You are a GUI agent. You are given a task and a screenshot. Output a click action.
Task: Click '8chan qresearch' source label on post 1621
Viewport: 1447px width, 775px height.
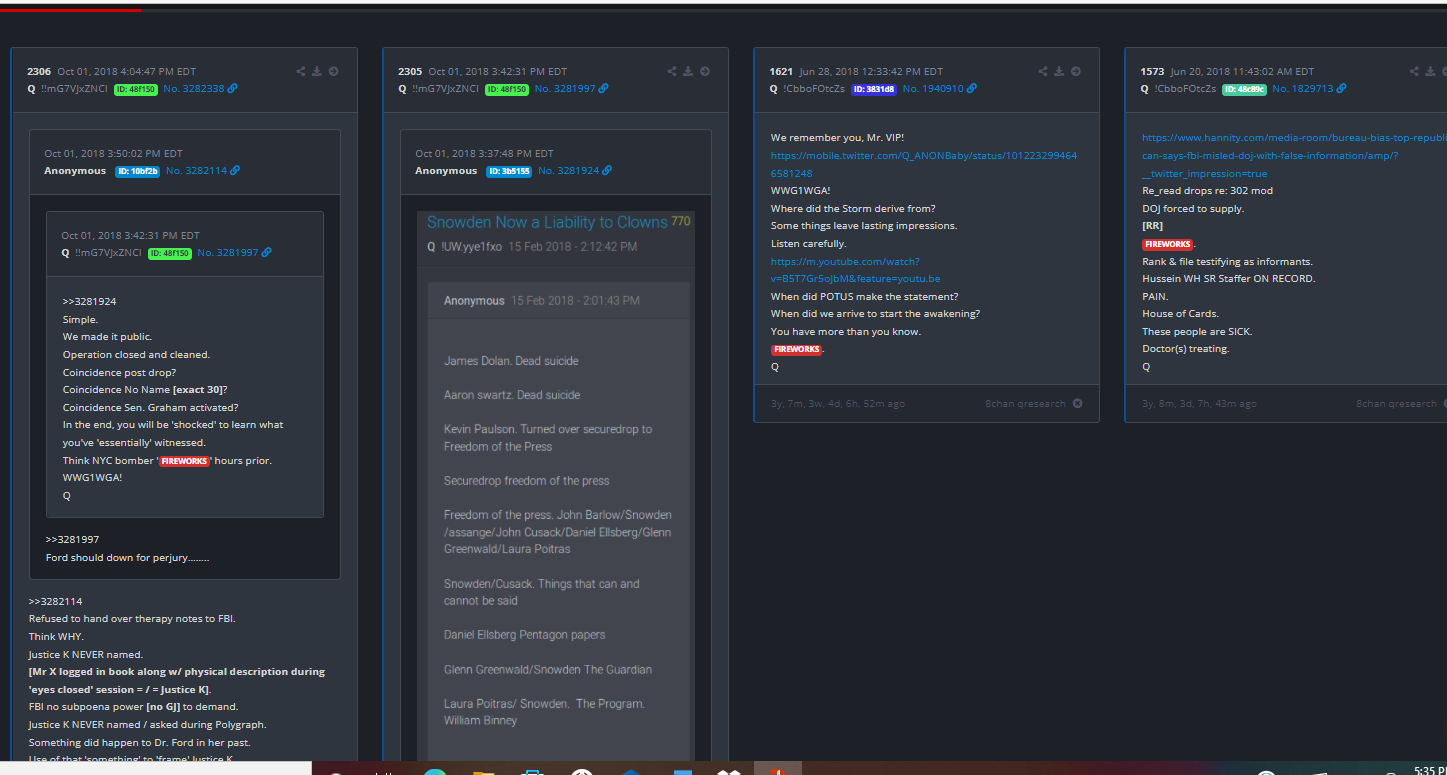[1025, 404]
